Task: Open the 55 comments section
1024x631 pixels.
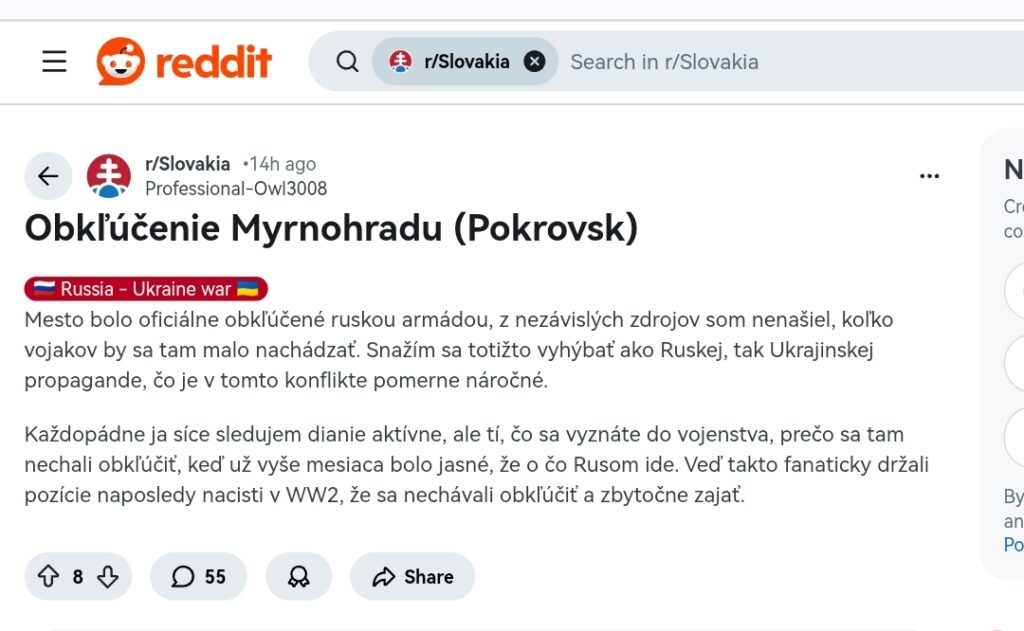Action: point(199,577)
